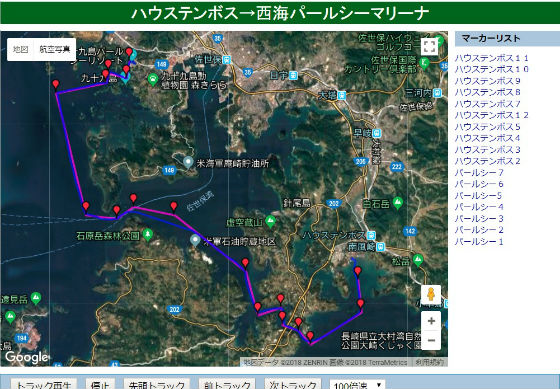Screen dimensions: 560x389
Task: Click the 早岐 station icon
Action: [x=377, y=134]
